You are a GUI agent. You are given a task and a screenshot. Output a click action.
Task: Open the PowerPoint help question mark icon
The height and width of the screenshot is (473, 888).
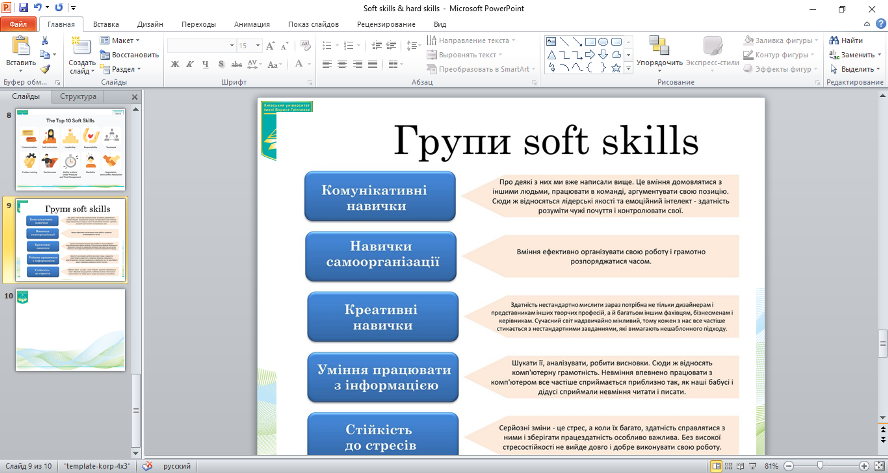pos(879,22)
